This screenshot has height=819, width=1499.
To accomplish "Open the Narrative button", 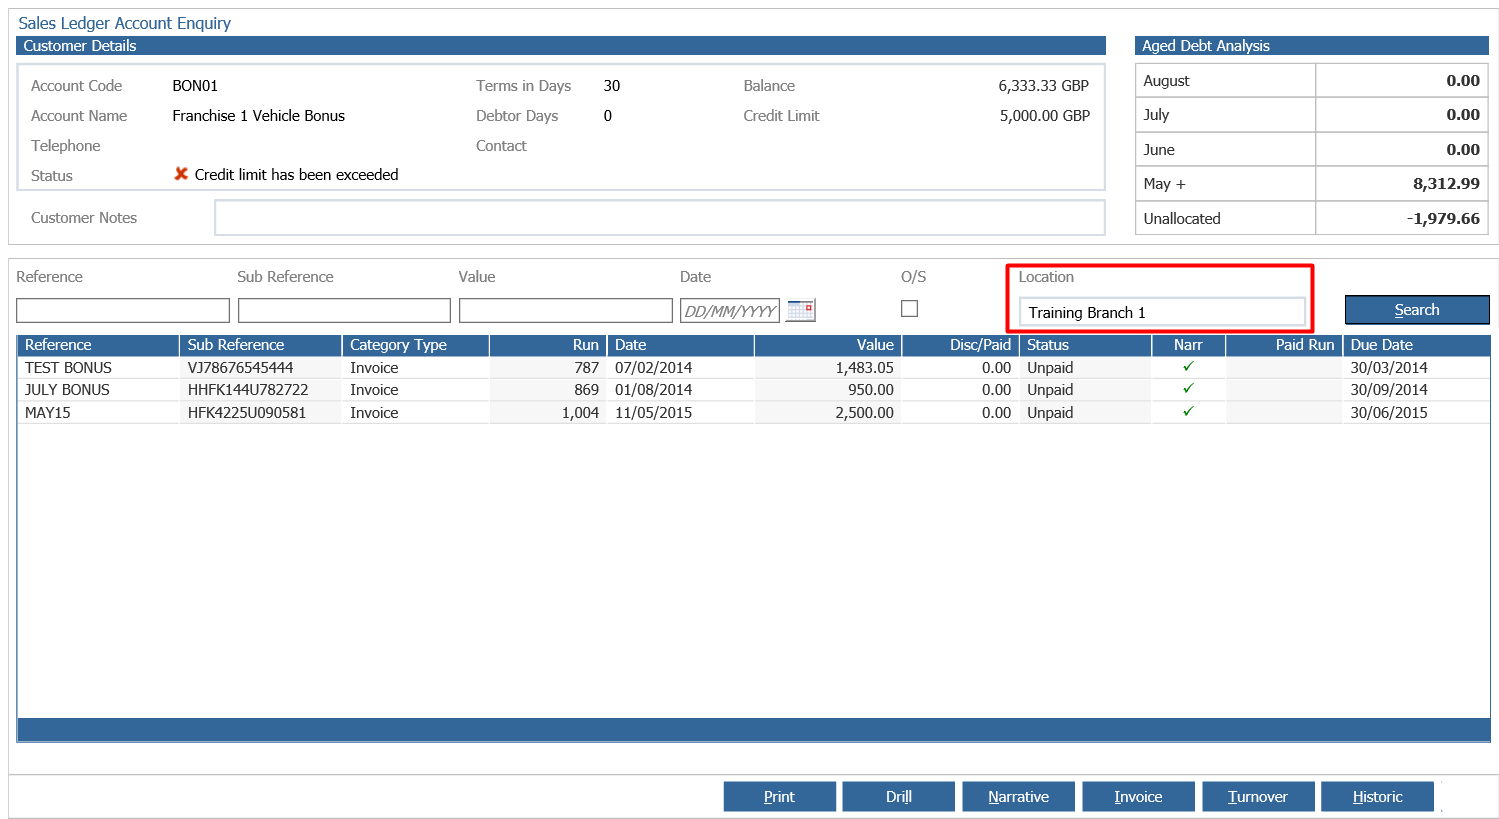I will 1018,797.
